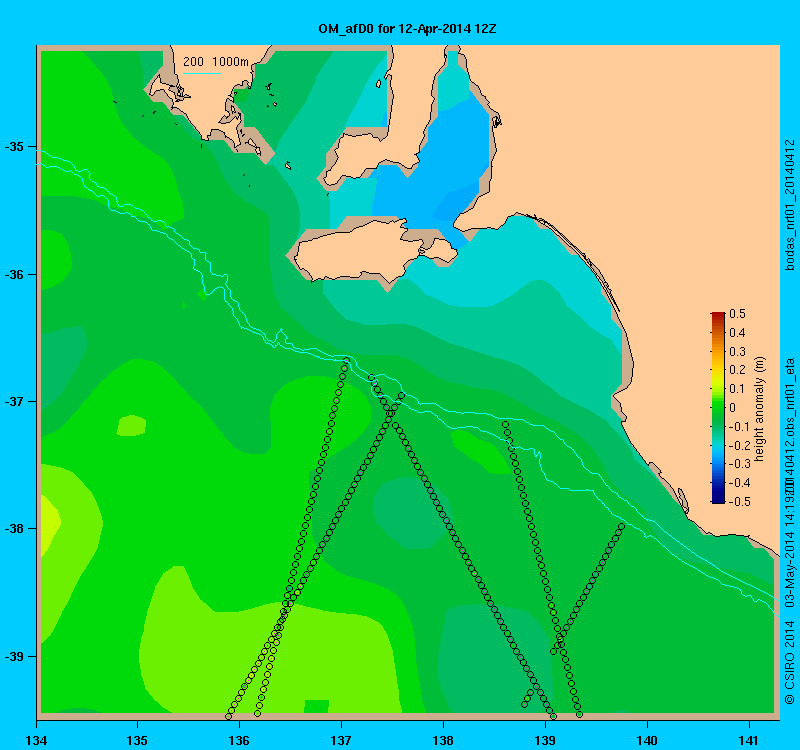Select the -0.2 color bar label

coord(739,445)
